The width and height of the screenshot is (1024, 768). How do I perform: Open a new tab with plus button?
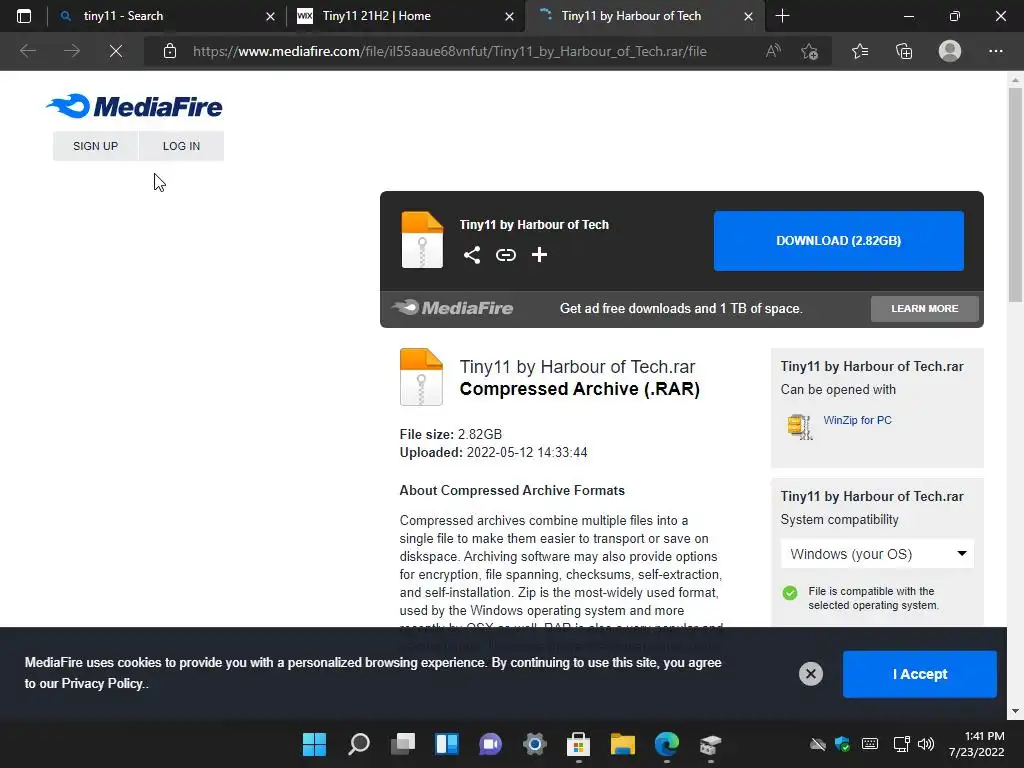point(782,16)
